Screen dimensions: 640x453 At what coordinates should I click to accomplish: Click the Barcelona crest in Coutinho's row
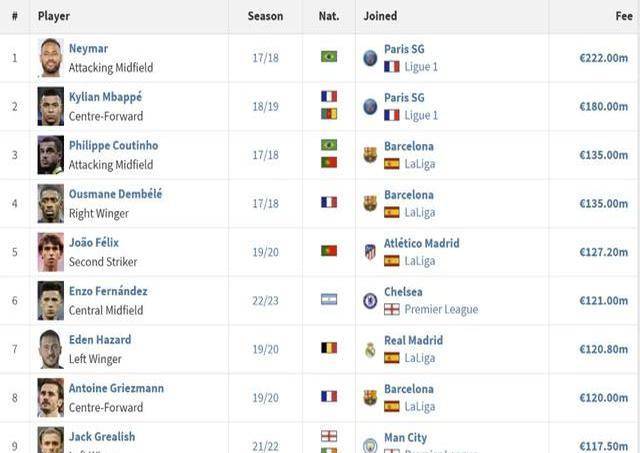click(x=370, y=155)
